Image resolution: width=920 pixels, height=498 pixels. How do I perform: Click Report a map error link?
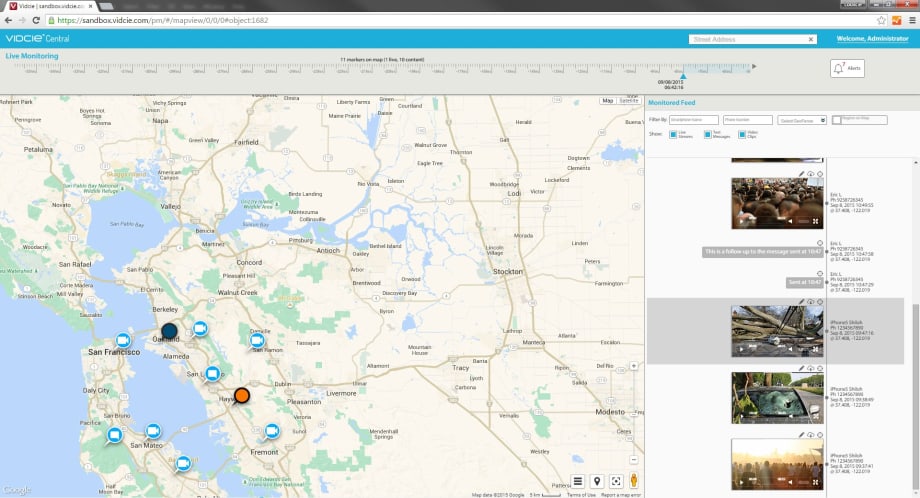pyautogui.click(x=621, y=495)
